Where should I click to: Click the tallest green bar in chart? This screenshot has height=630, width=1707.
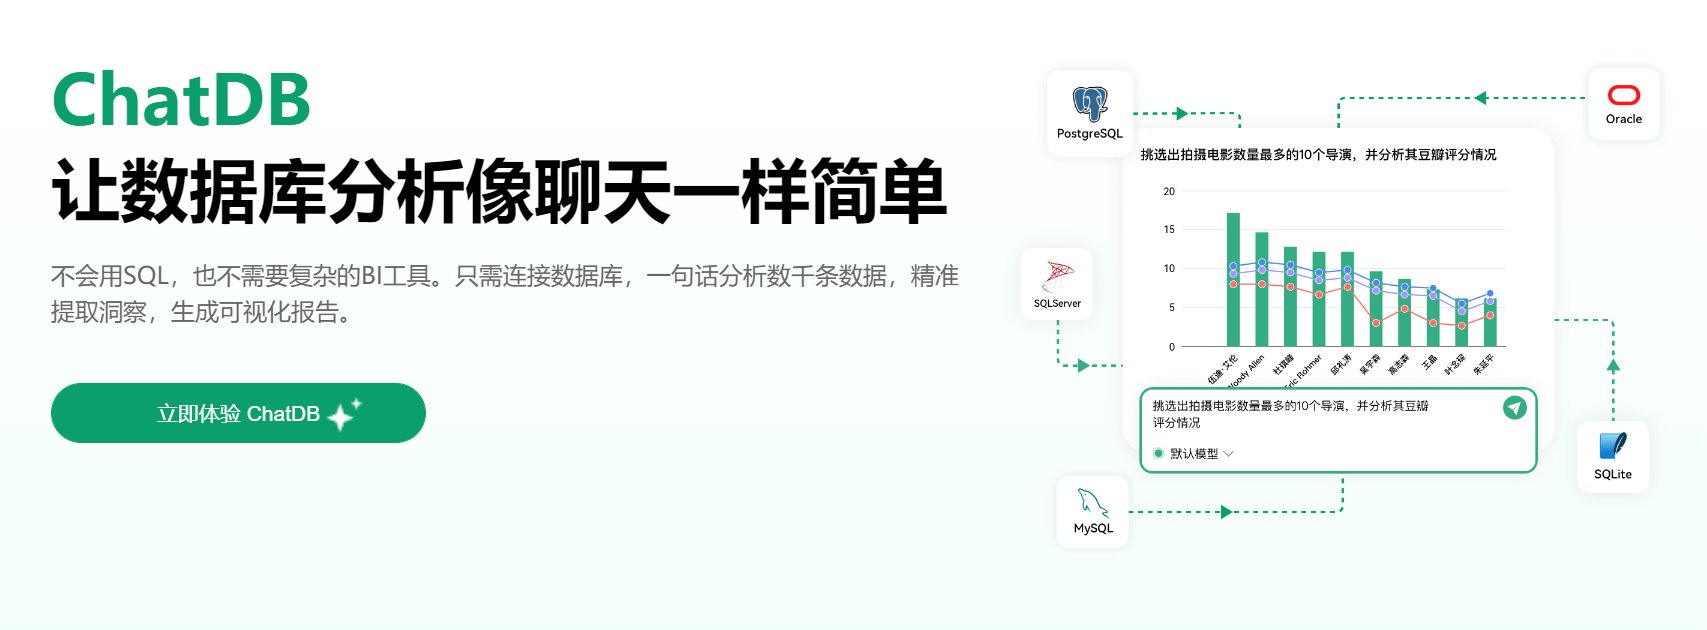(1233, 280)
